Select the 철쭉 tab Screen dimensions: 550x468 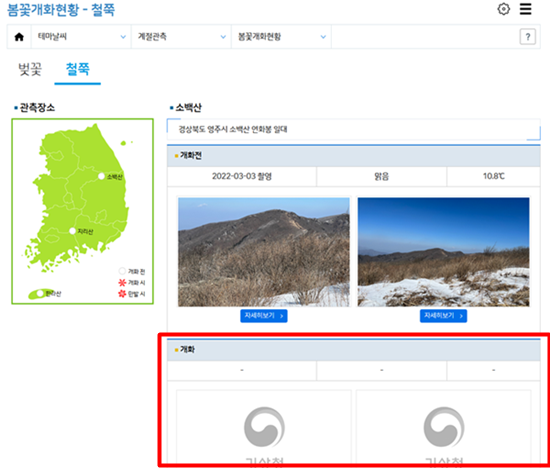(78, 69)
